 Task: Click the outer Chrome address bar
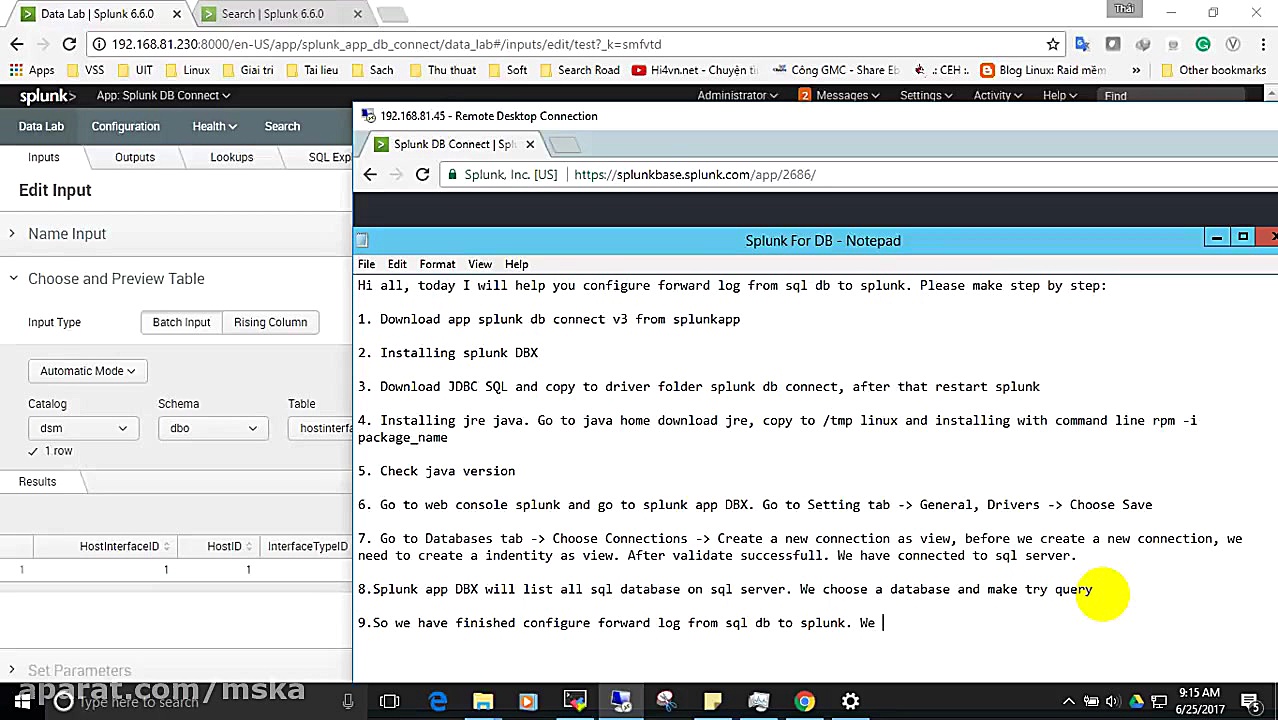570,44
